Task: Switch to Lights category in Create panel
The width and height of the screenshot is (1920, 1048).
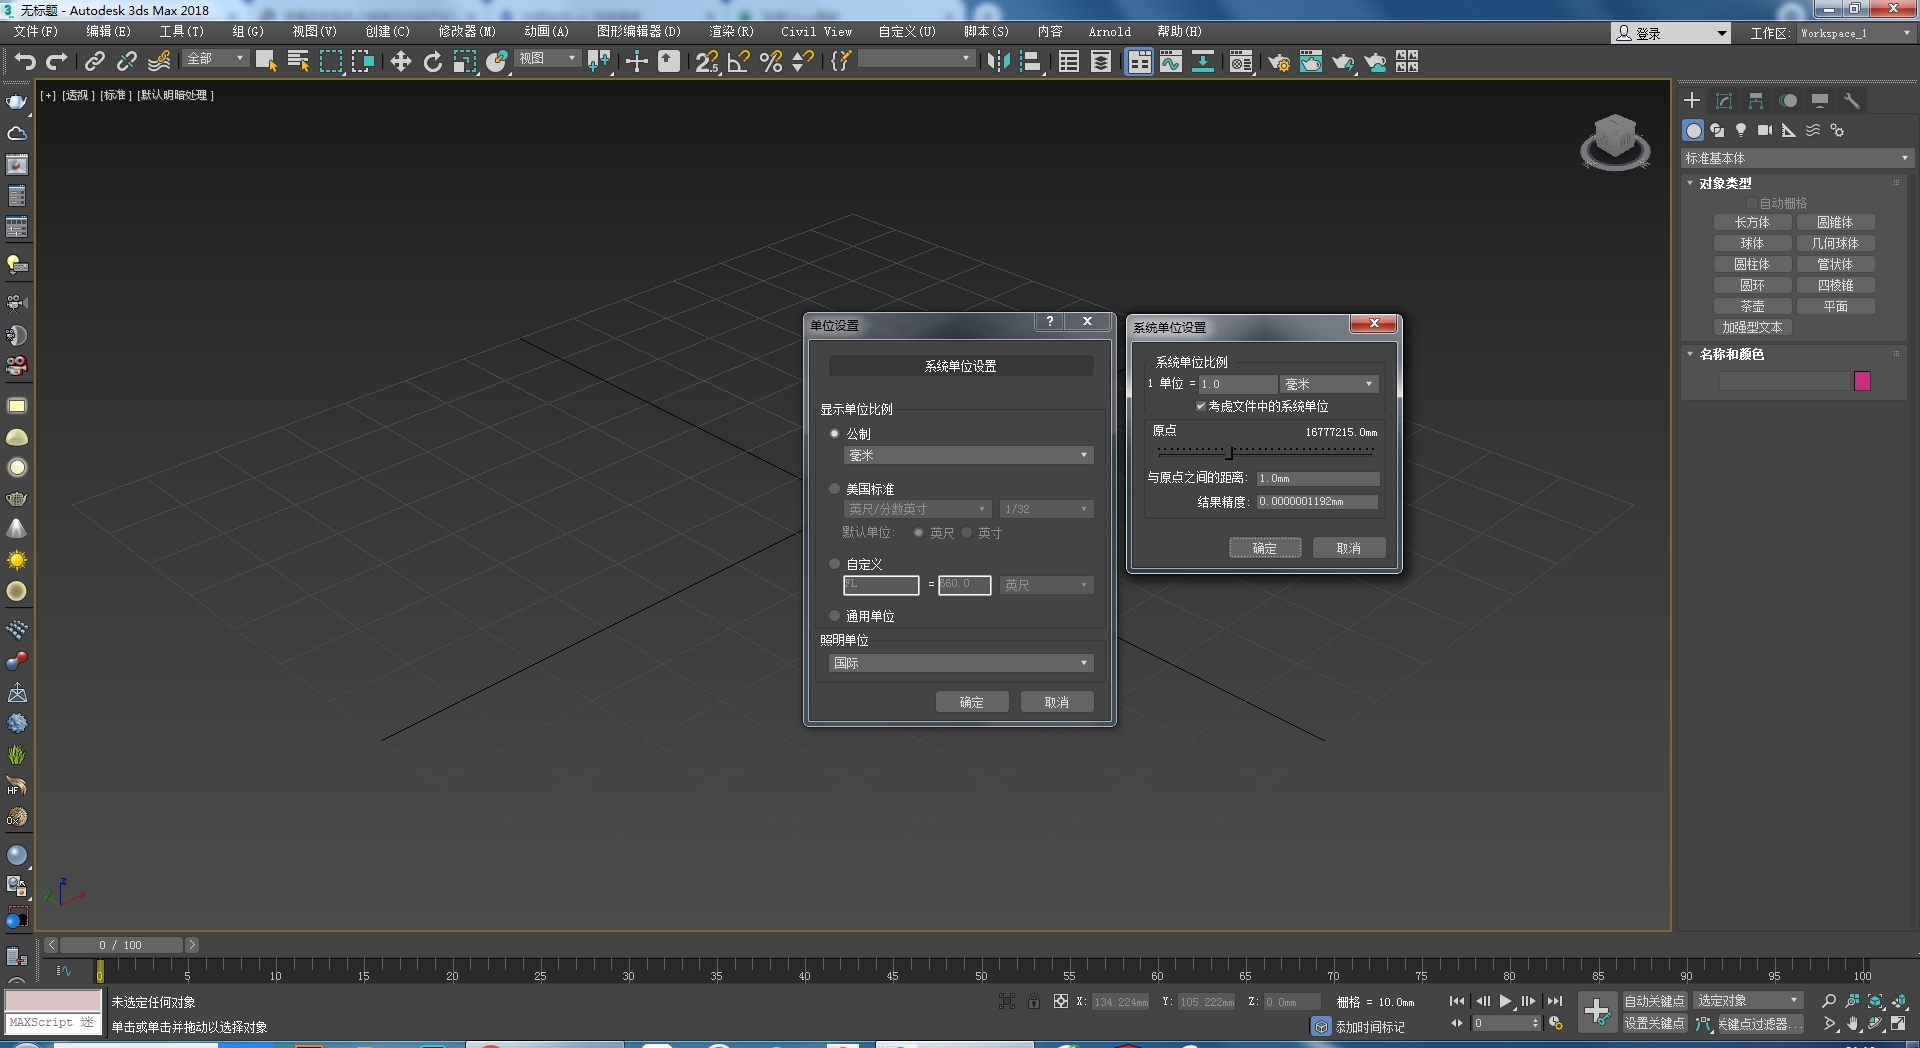Action: [1741, 130]
